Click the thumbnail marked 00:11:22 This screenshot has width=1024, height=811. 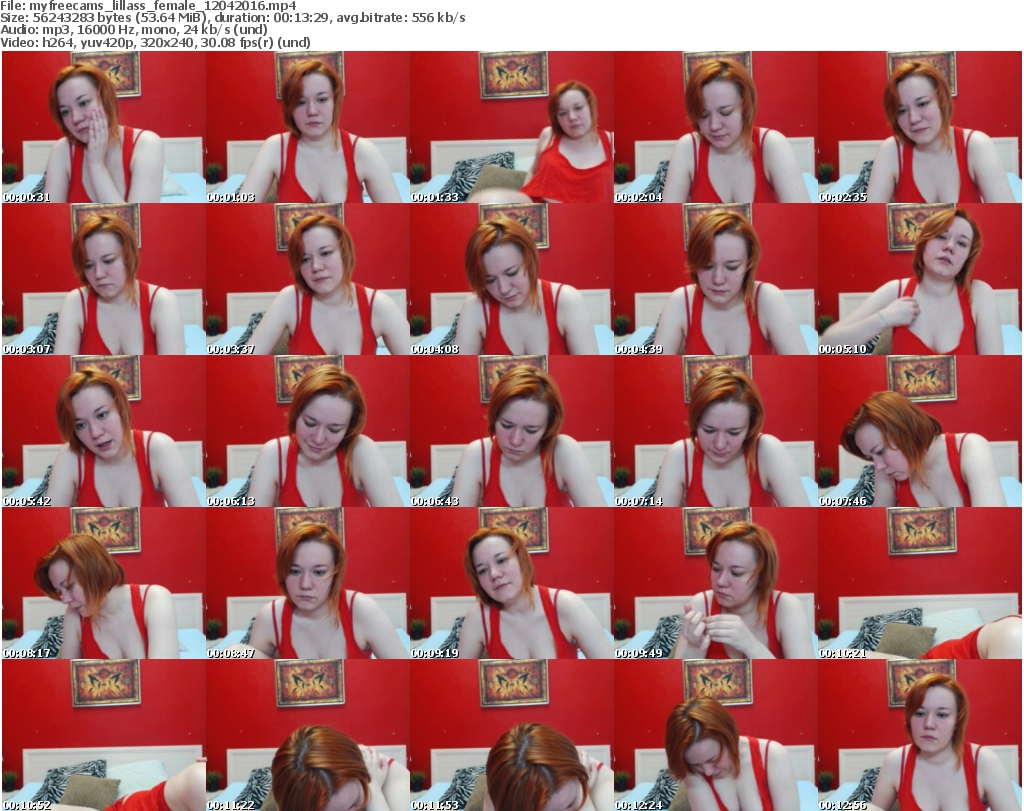pos(308,735)
